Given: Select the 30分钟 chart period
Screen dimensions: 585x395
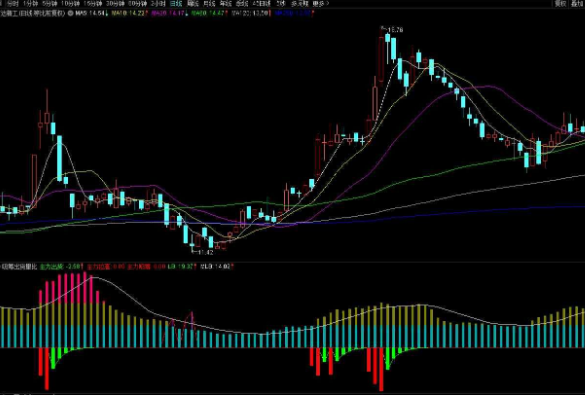Looking at the screenshot, I should 115,4.
